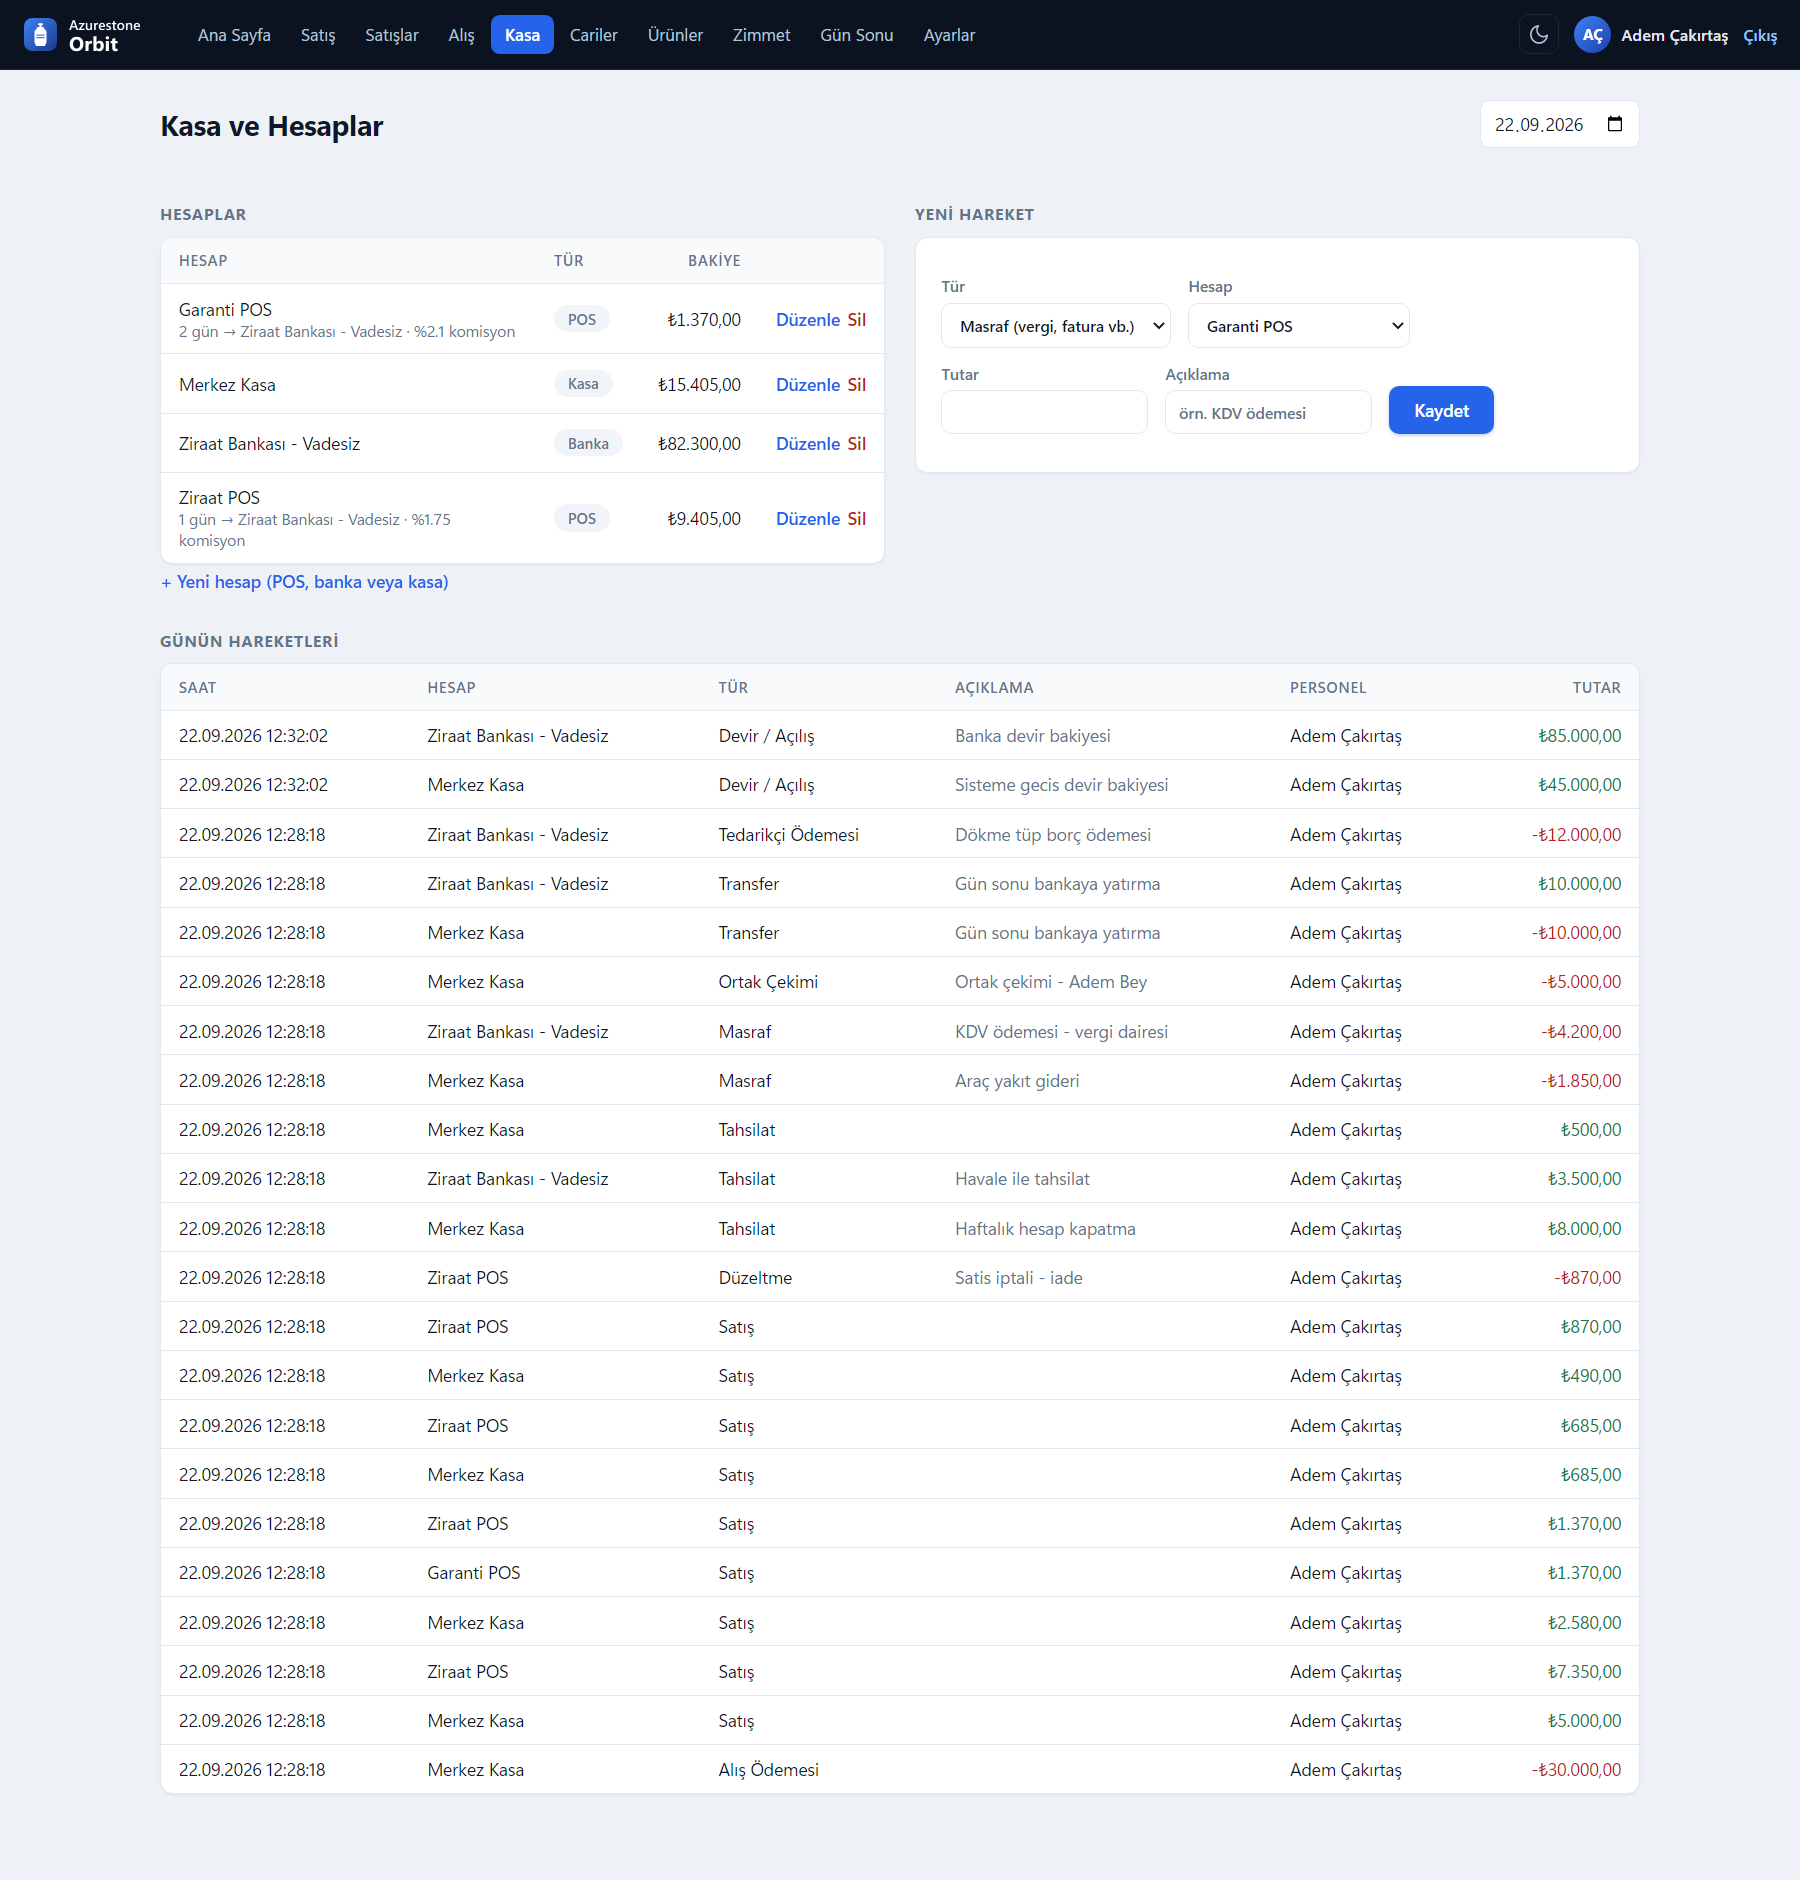Open Ayarlar settings page
The image size is (1800, 1880).
point(949,35)
